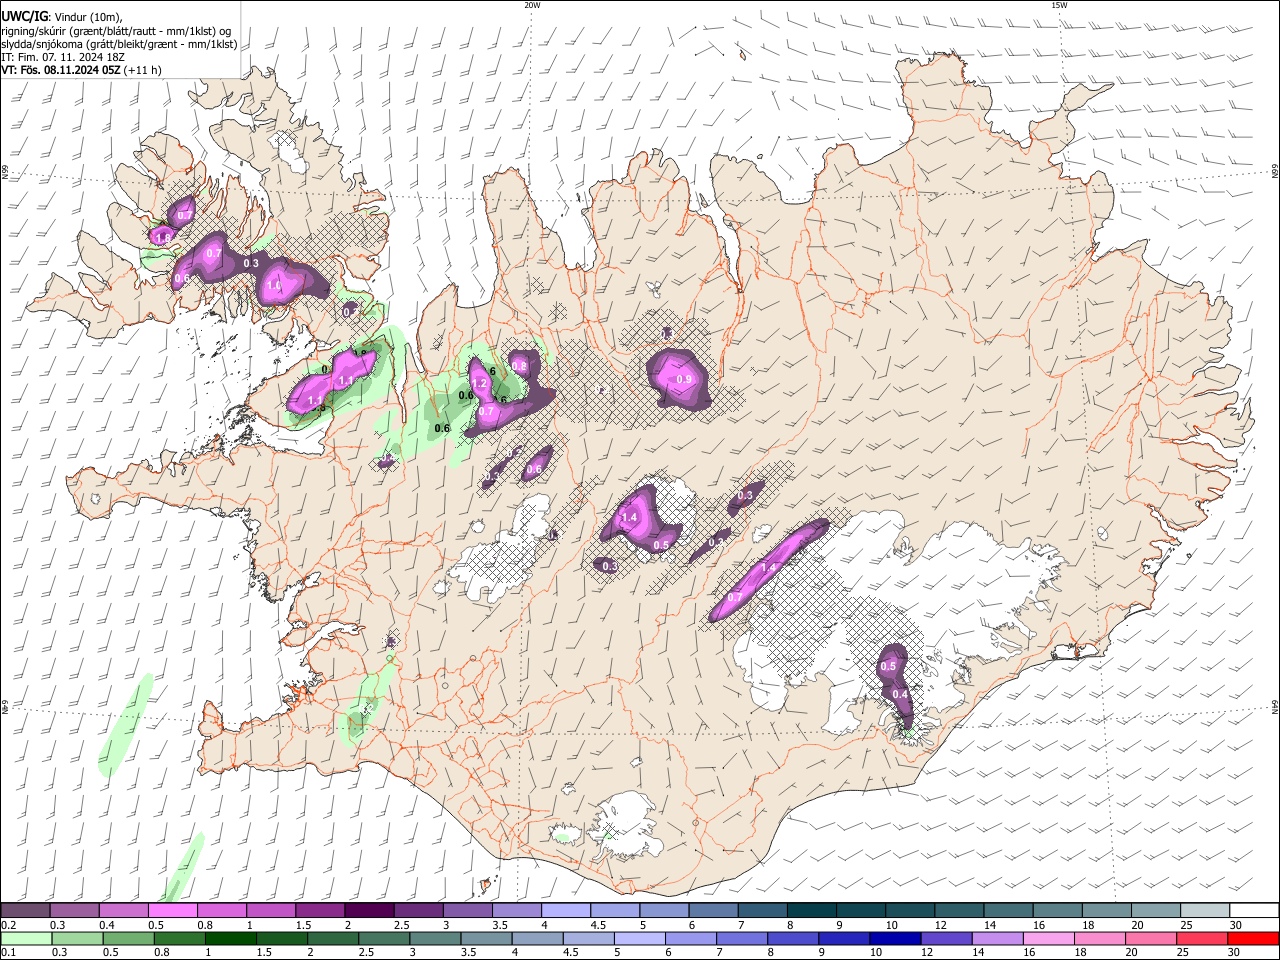
Task: Click the '4.5' label under the bottom legend
Action: [570, 953]
